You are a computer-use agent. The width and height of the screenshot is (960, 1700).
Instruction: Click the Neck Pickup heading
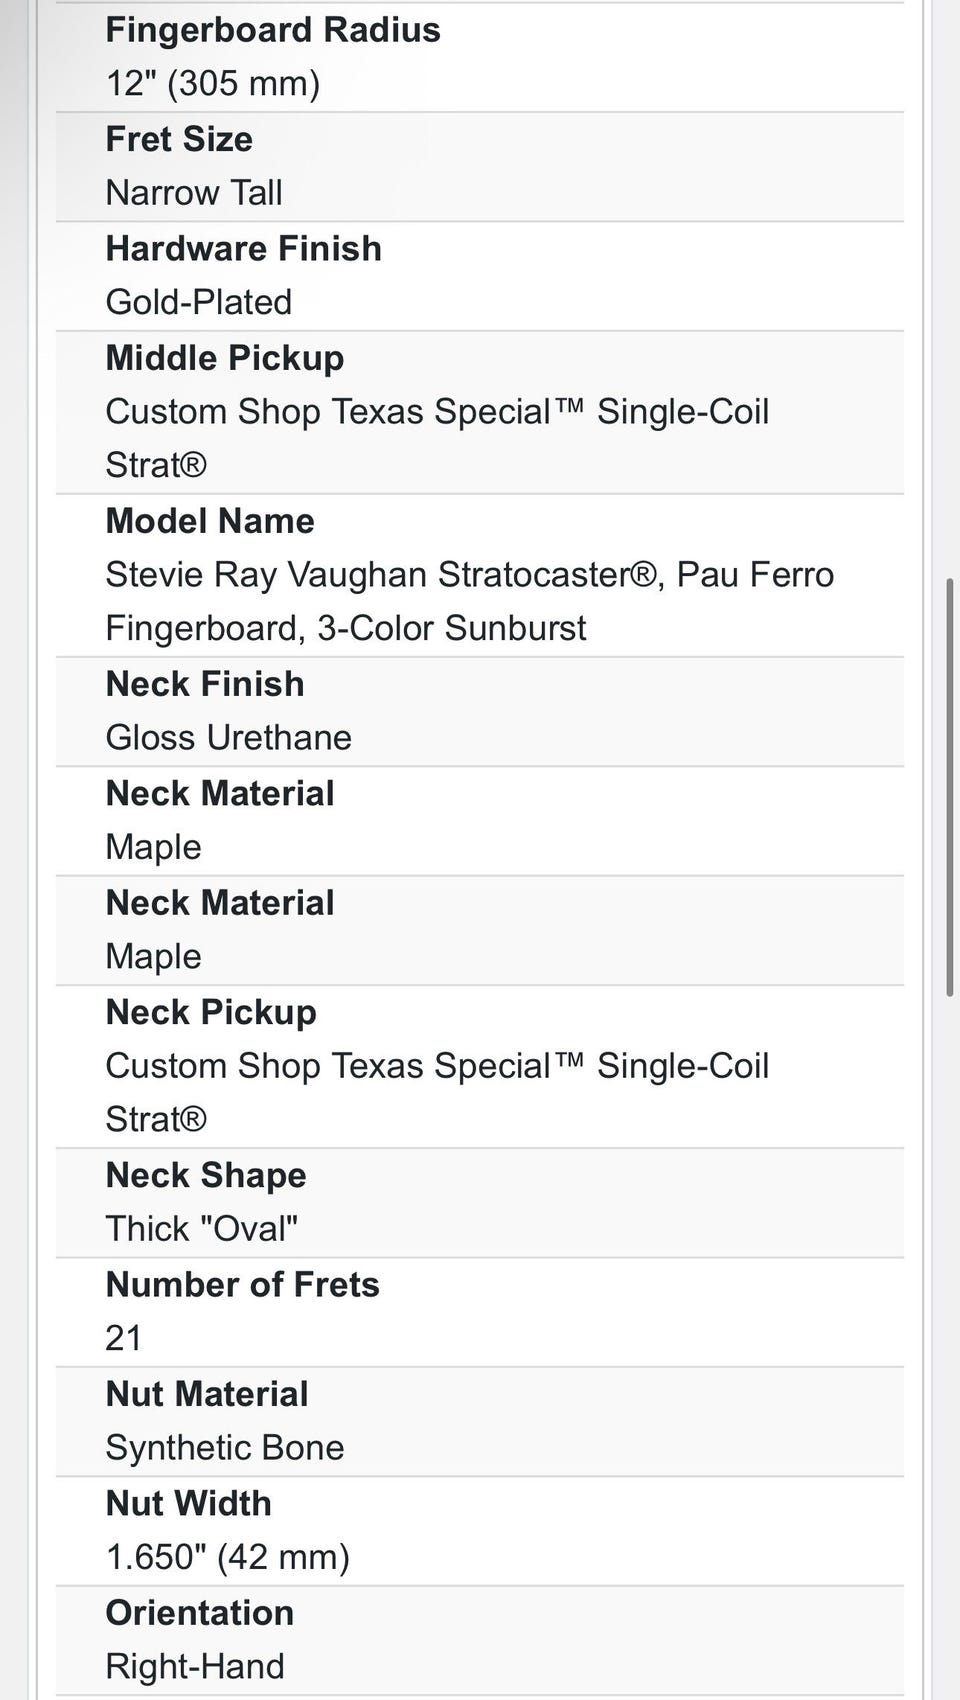(x=211, y=1012)
